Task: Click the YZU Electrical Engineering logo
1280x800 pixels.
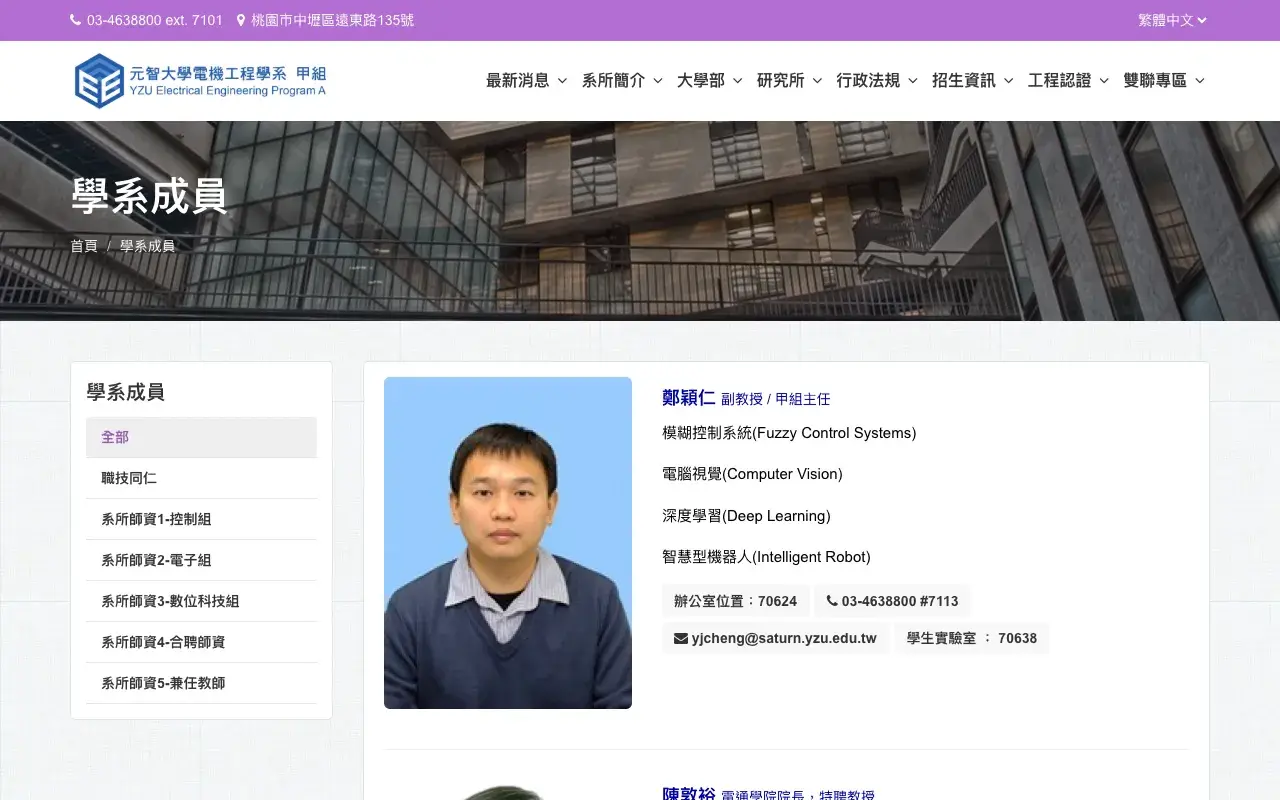Action: (x=200, y=81)
